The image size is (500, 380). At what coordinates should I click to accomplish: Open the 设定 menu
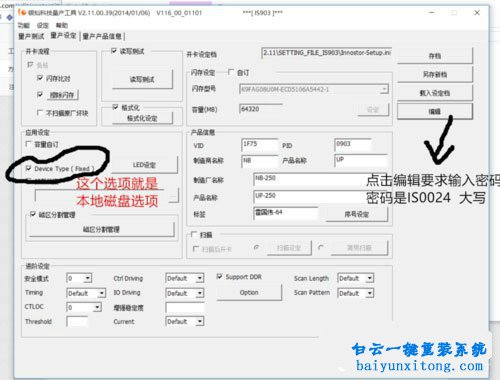(43, 25)
